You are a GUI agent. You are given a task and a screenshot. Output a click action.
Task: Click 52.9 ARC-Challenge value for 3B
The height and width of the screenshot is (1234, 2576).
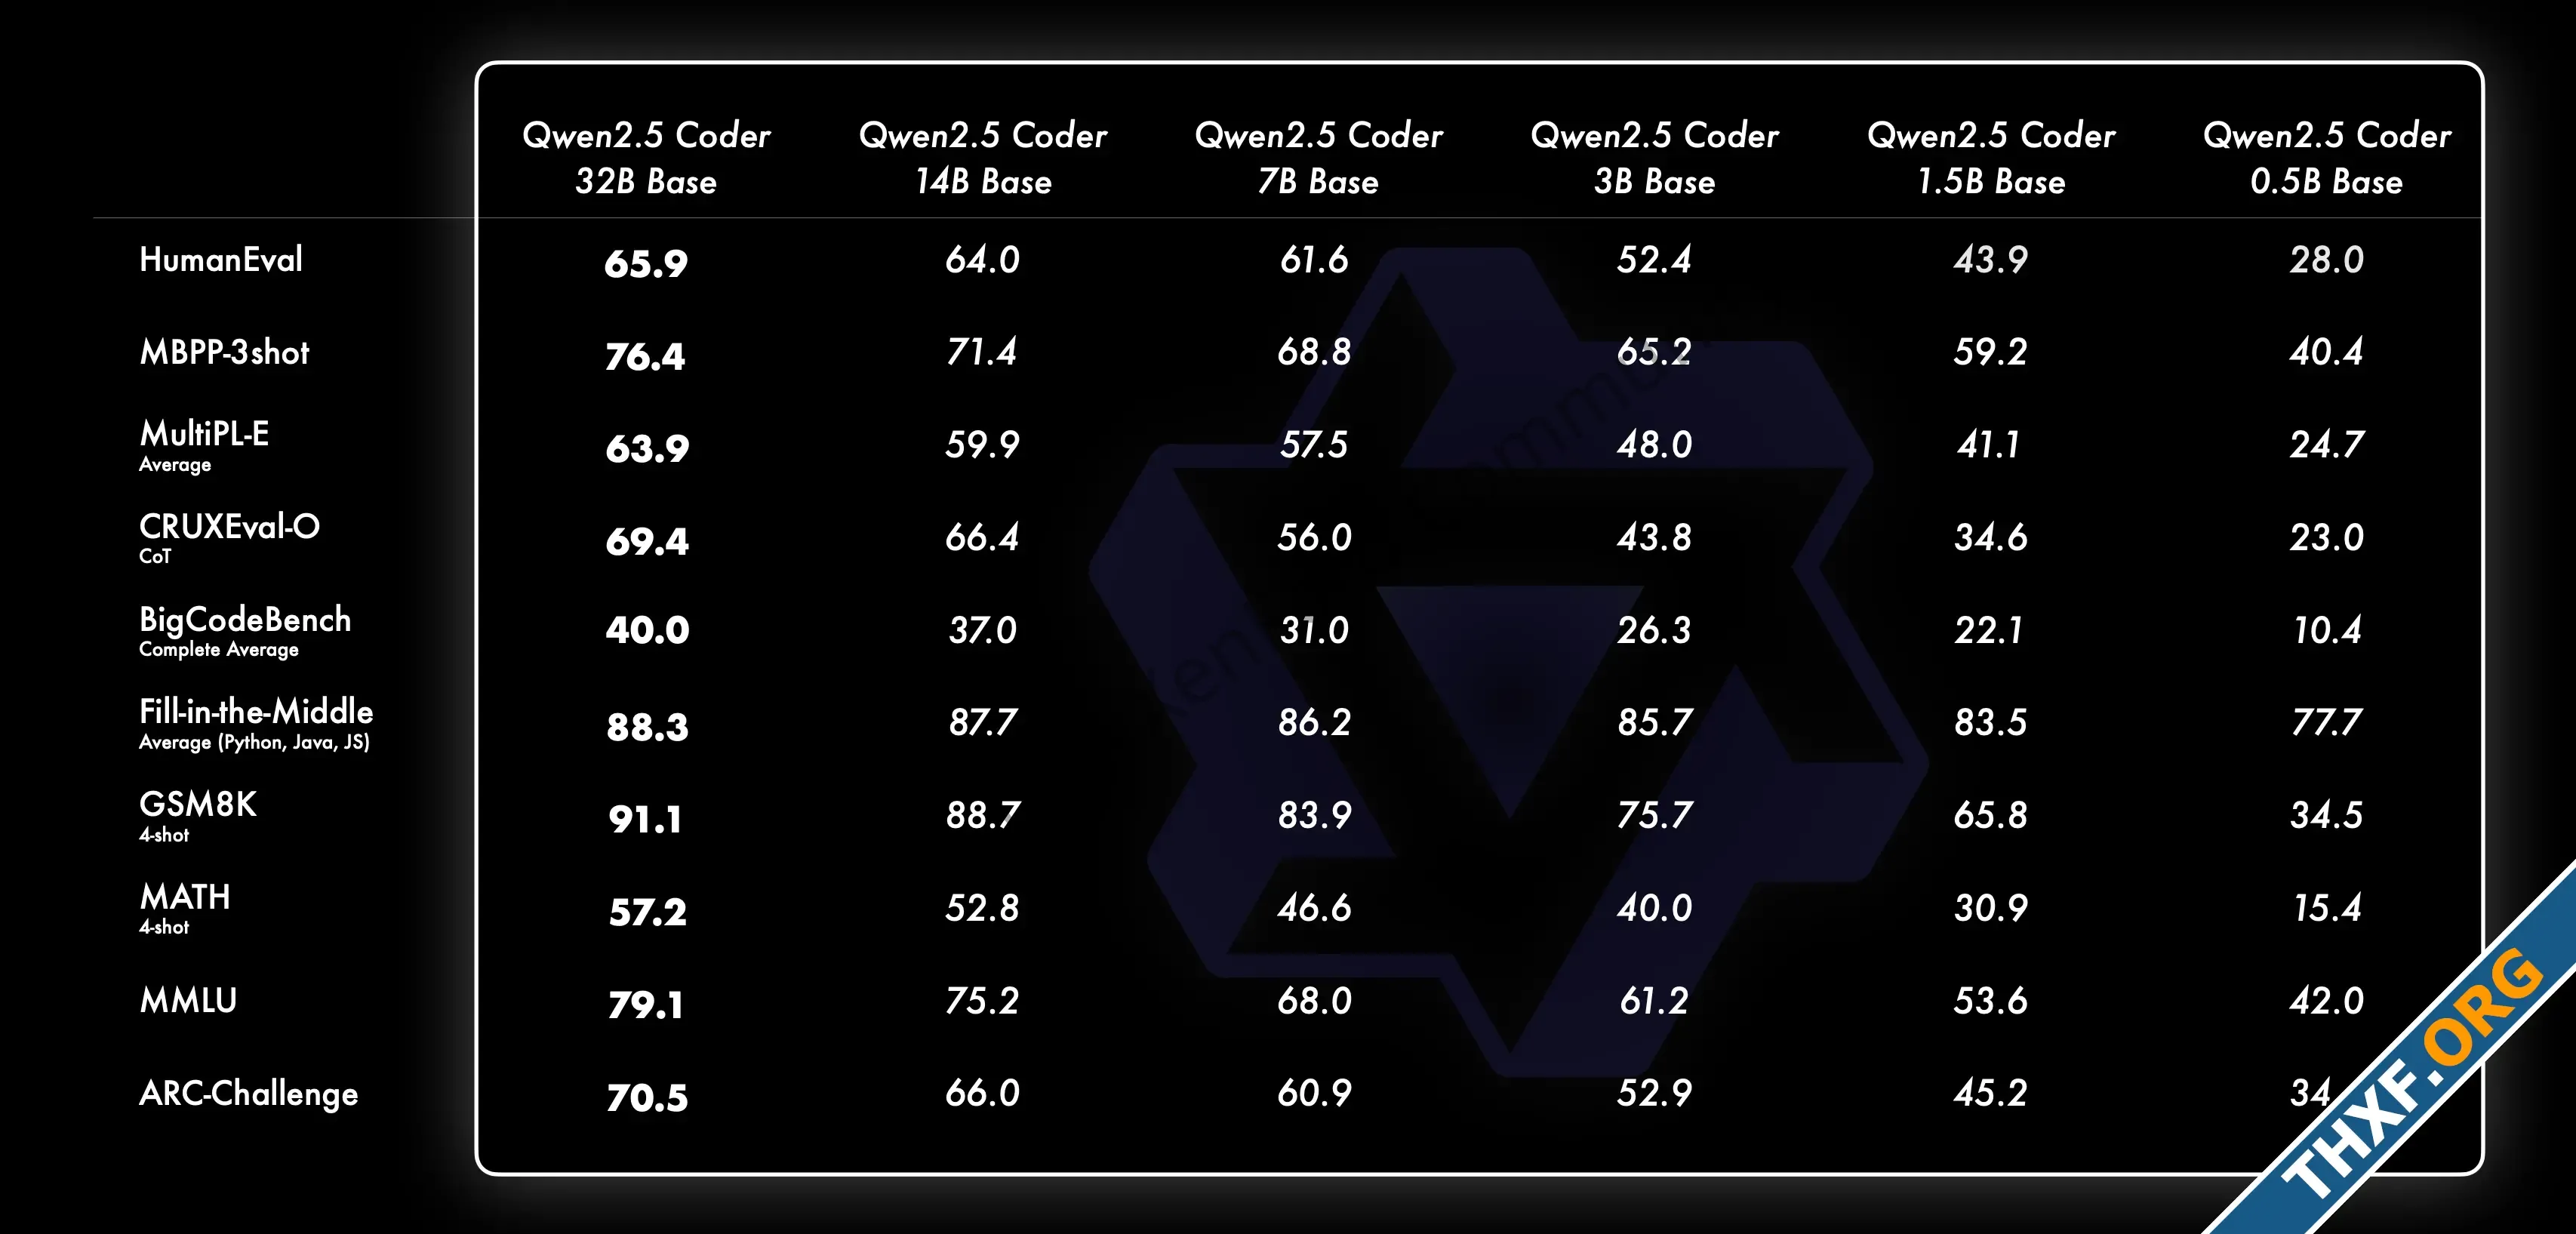(x=1655, y=1093)
